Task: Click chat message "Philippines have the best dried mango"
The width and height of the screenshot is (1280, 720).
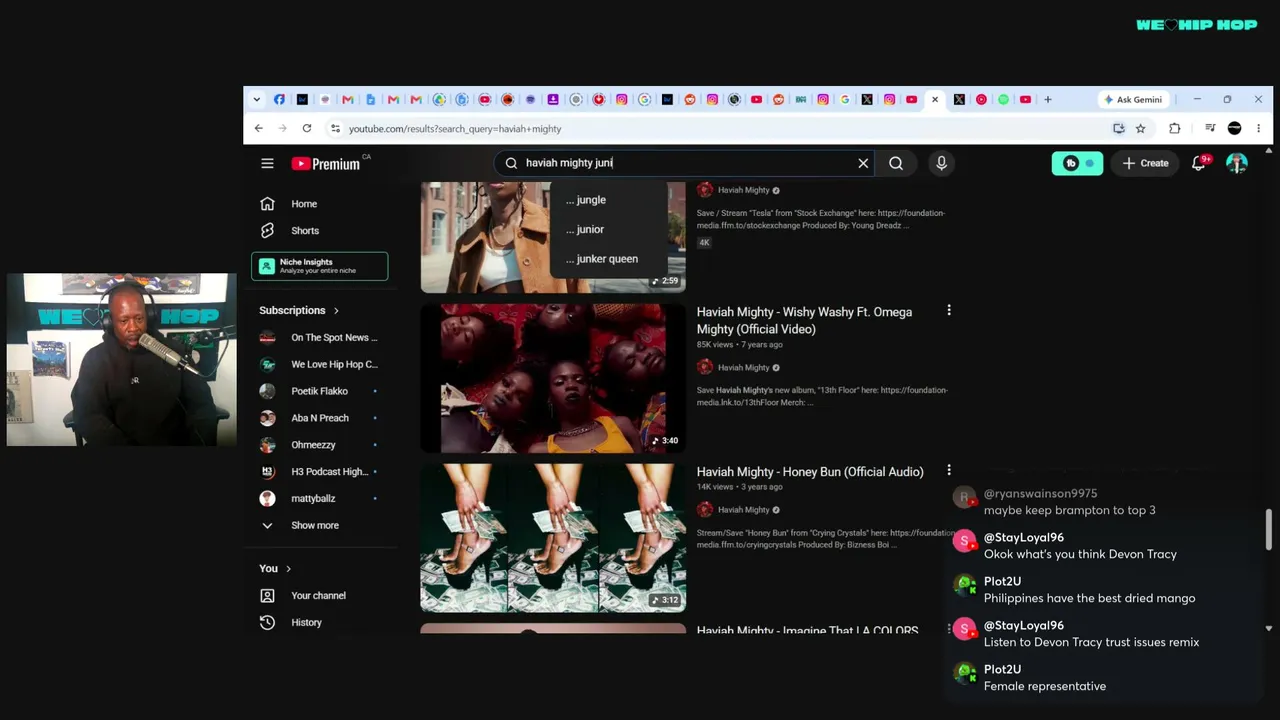Action: pos(1089,598)
